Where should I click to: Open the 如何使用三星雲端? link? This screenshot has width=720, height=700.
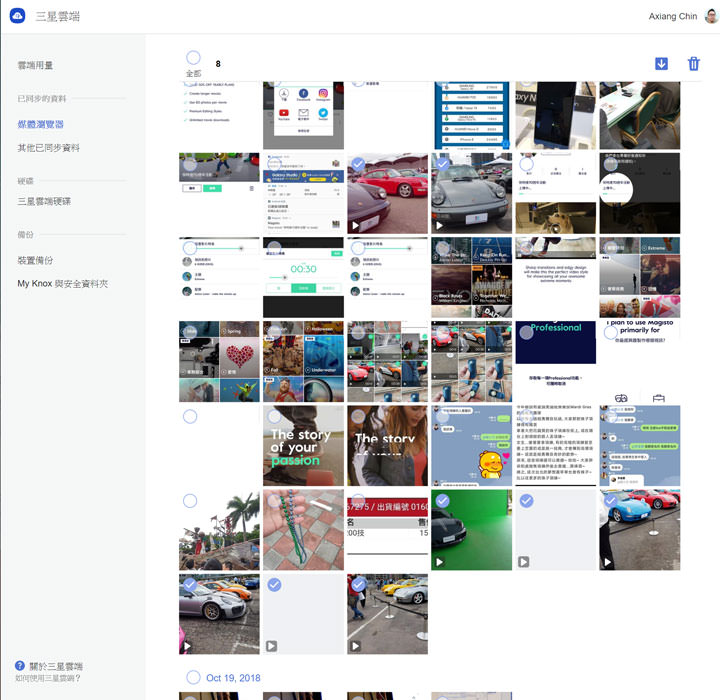pos(48,678)
